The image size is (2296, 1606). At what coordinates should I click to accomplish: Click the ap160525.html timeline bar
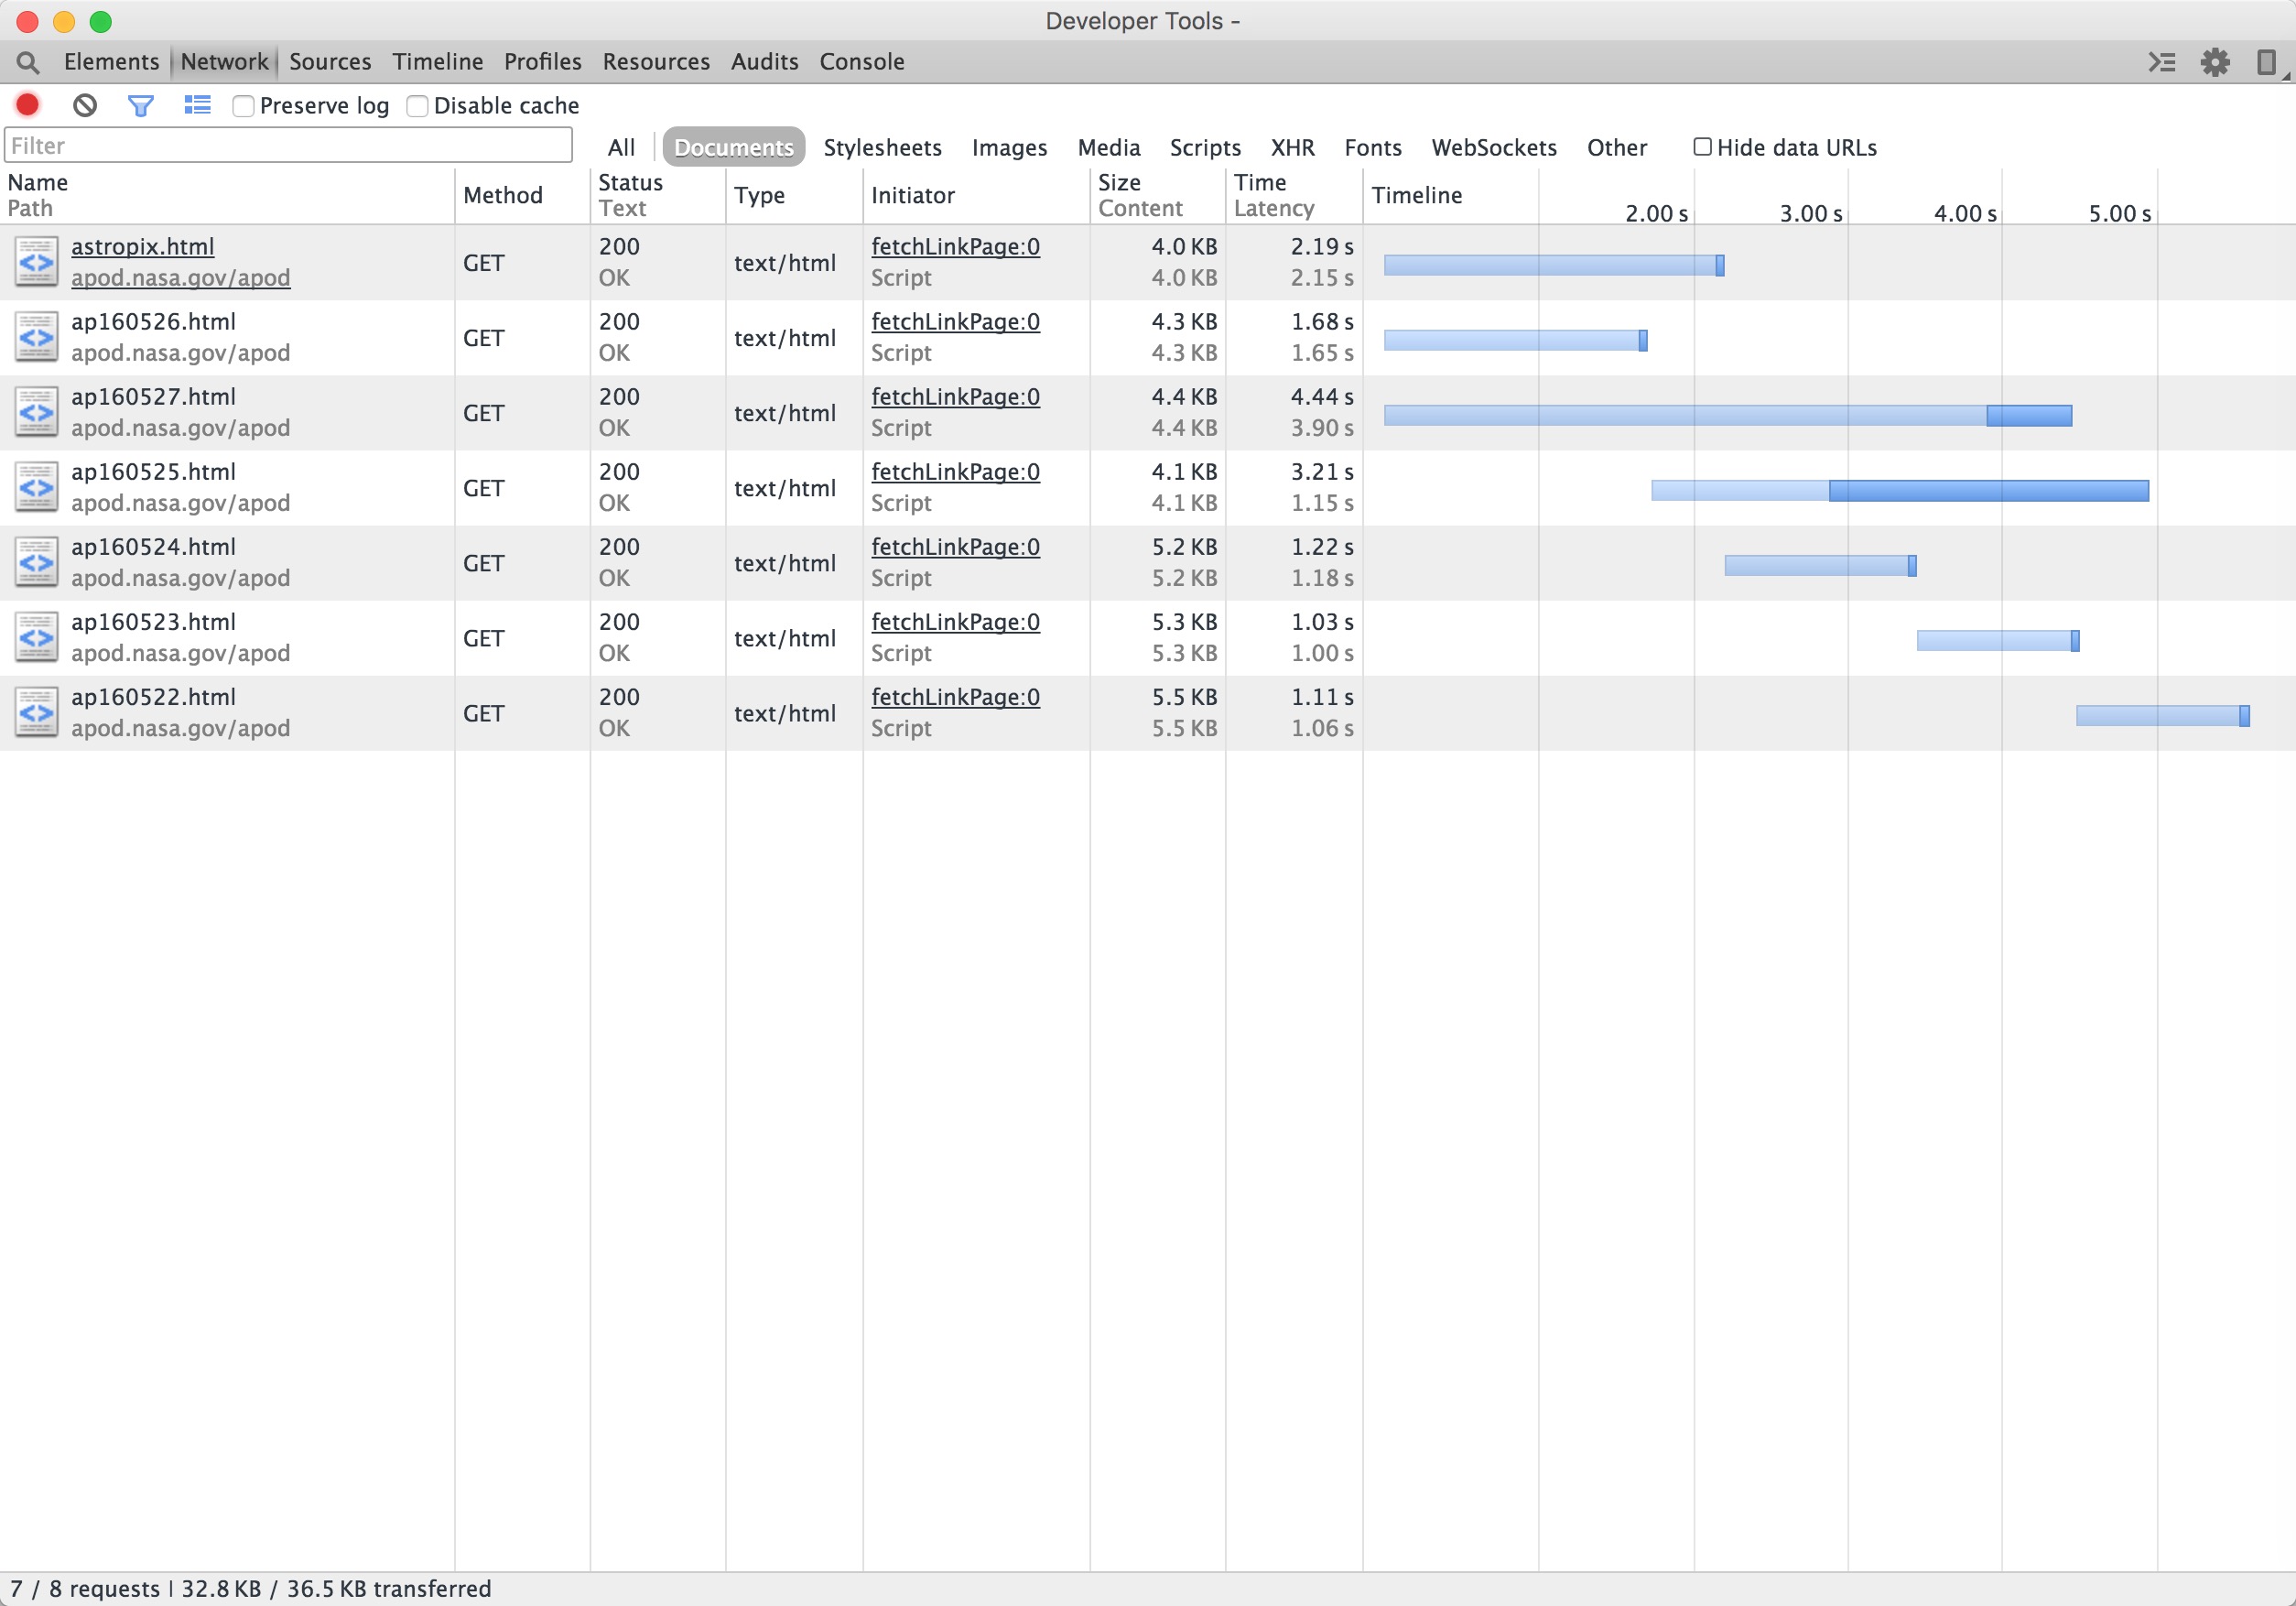[x=1900, y=490]
